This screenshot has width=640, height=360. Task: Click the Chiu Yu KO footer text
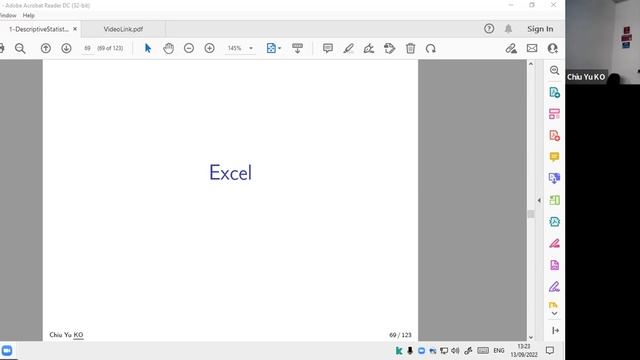tap(66, 335)
